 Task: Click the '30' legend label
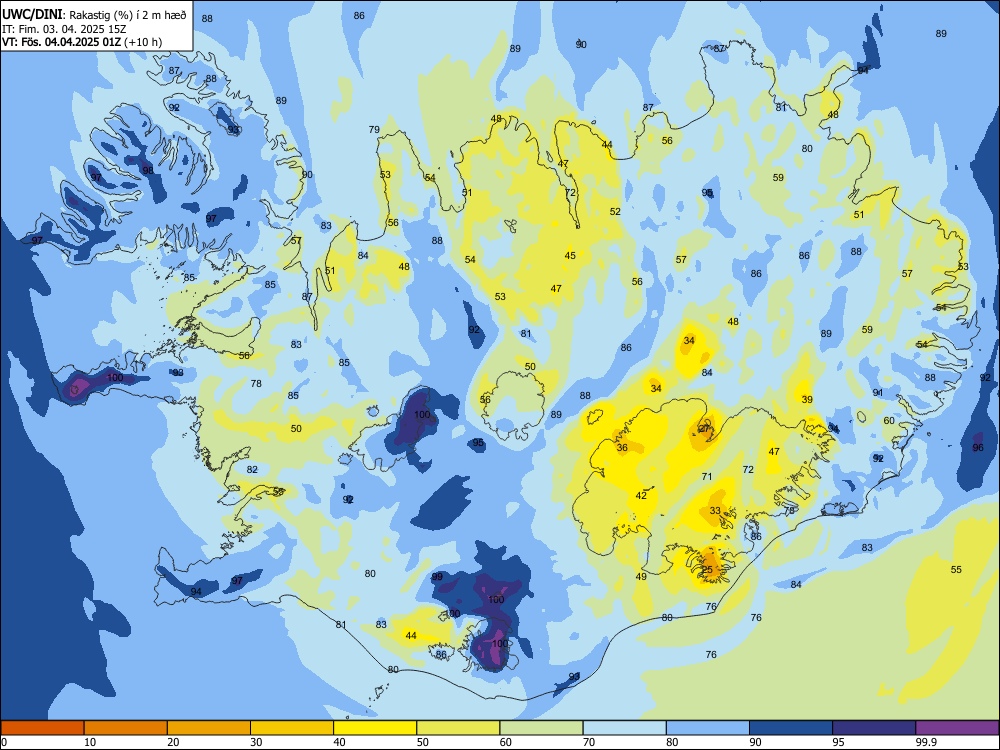coord(256,742)
